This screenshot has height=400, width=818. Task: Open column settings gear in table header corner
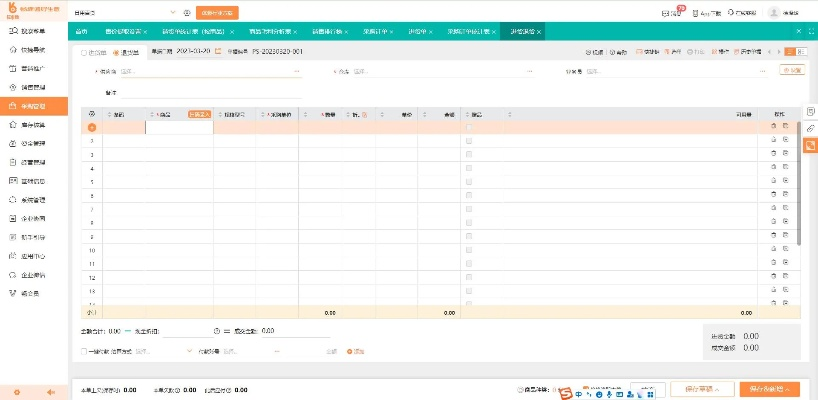click(92, 114)
